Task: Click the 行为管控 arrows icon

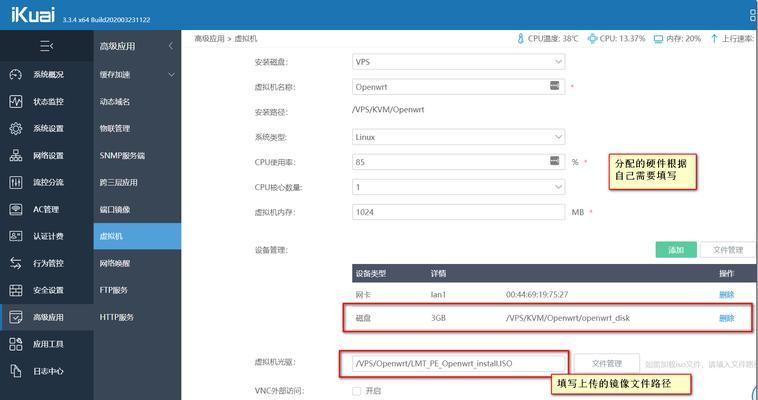Action: [x=15, y=263]
